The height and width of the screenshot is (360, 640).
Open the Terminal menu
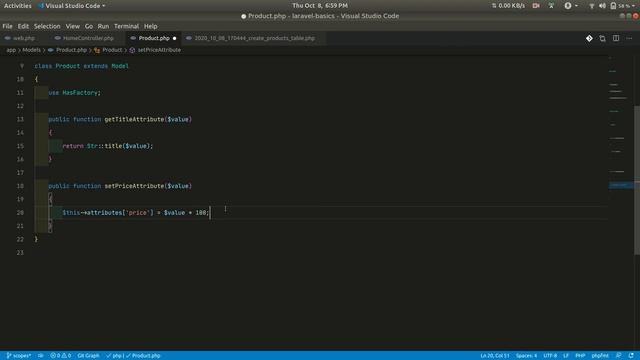click(126, 26)
